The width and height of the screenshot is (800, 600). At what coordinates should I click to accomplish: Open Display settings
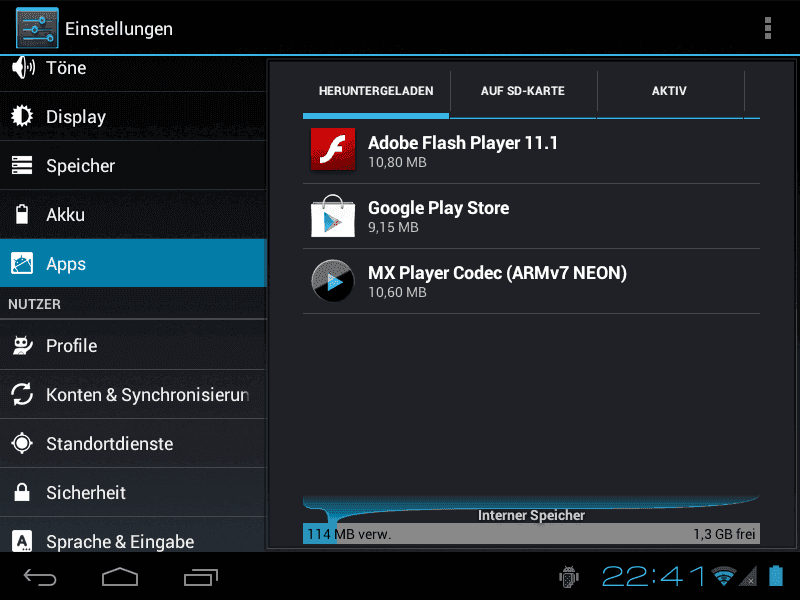point(133,116)
